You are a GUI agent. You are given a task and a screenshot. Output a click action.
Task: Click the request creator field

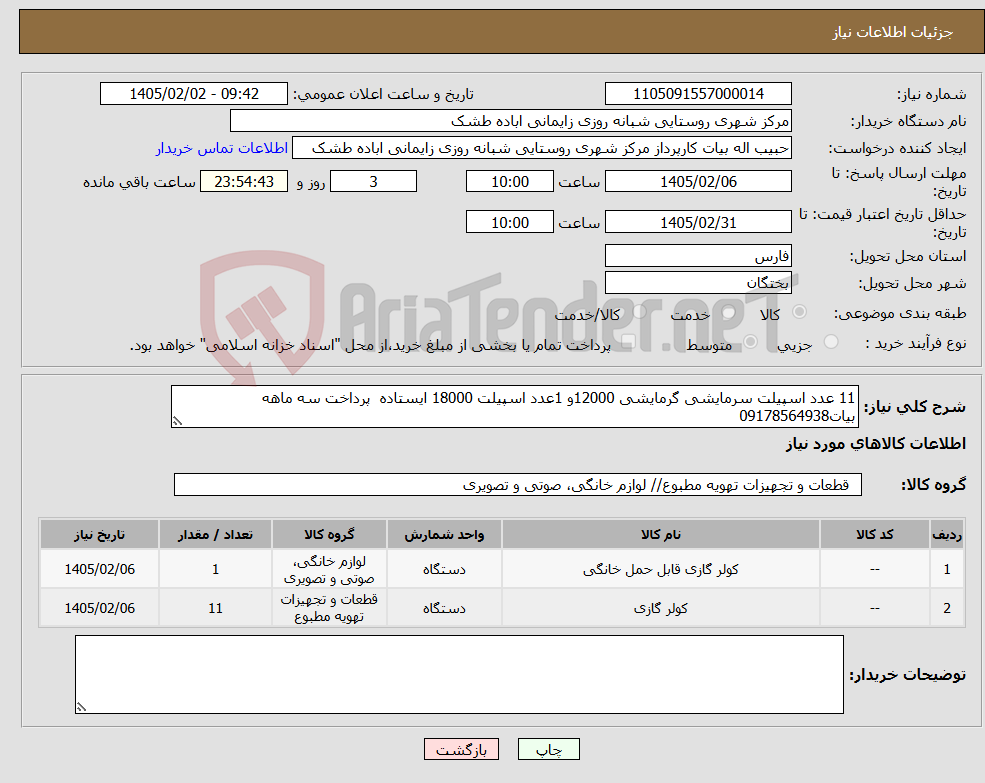click(x=541, y=148)
